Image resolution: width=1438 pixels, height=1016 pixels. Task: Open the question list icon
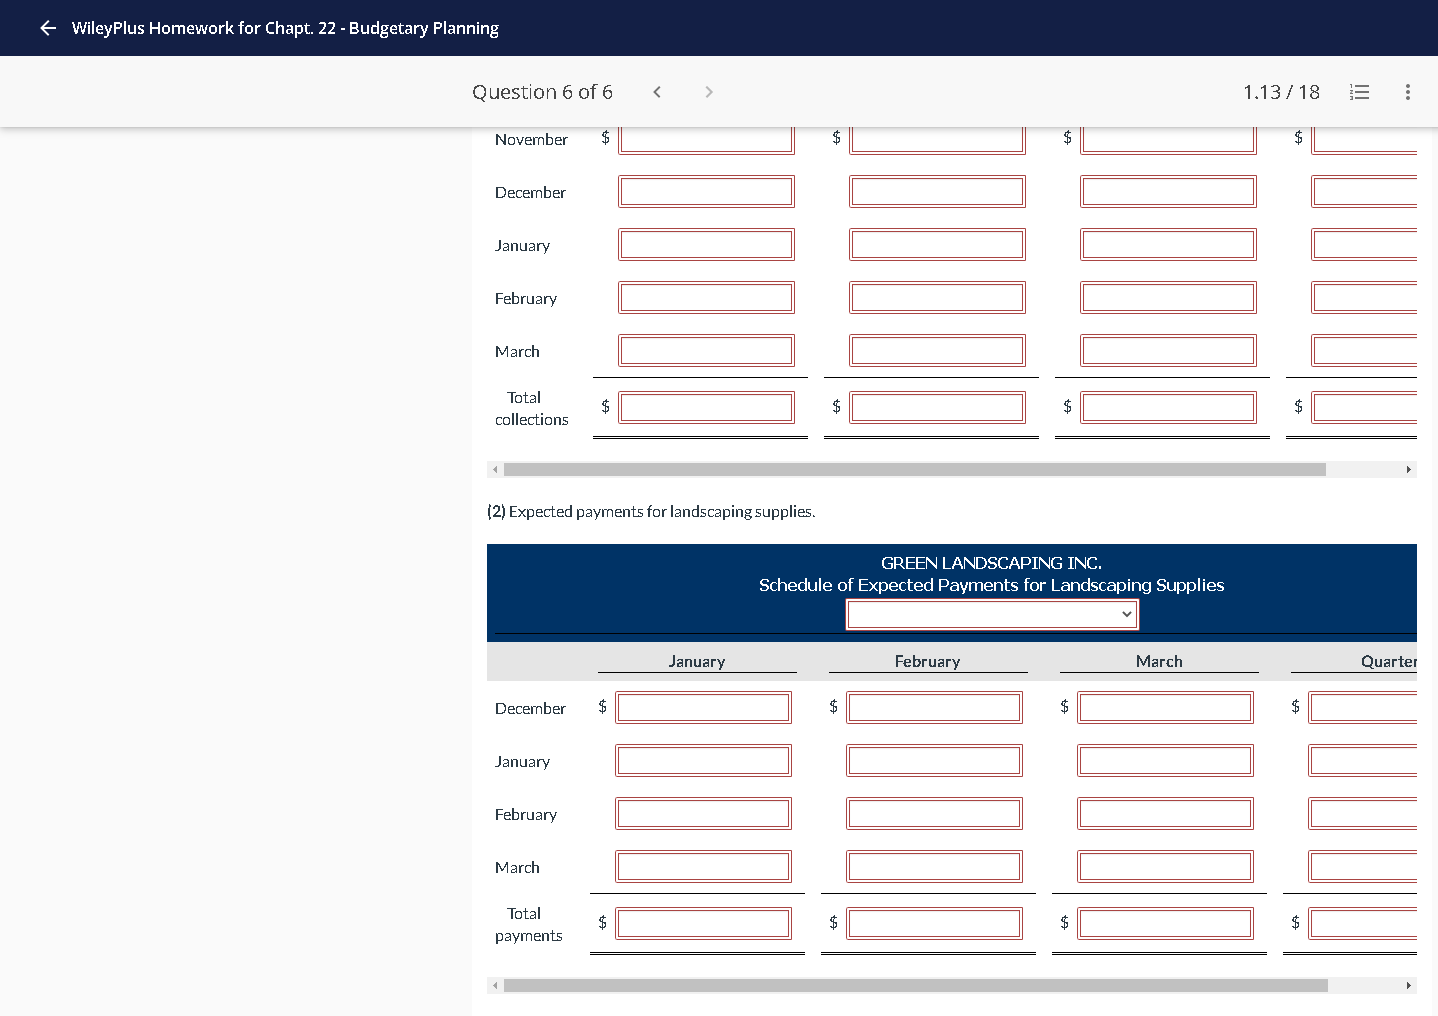1359,92
